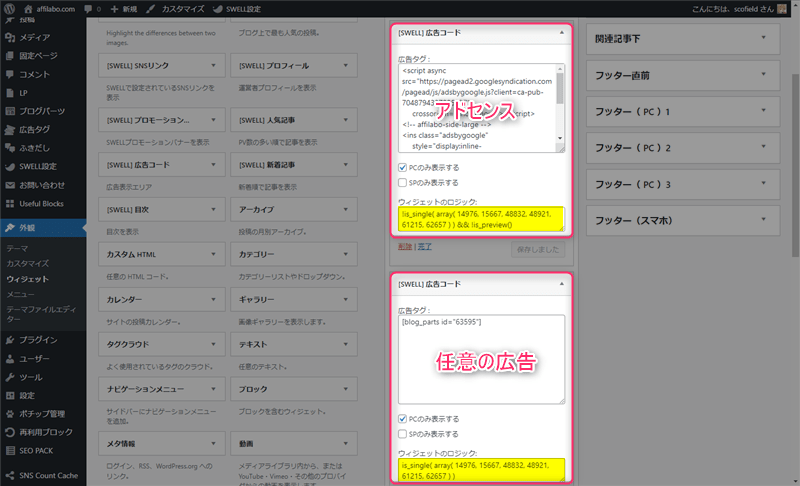Image resolution: width=800 pixels, height=486 pixels.
Task: Click the ブログパーツ sidebar icon
Action: [x=10, y=111]
